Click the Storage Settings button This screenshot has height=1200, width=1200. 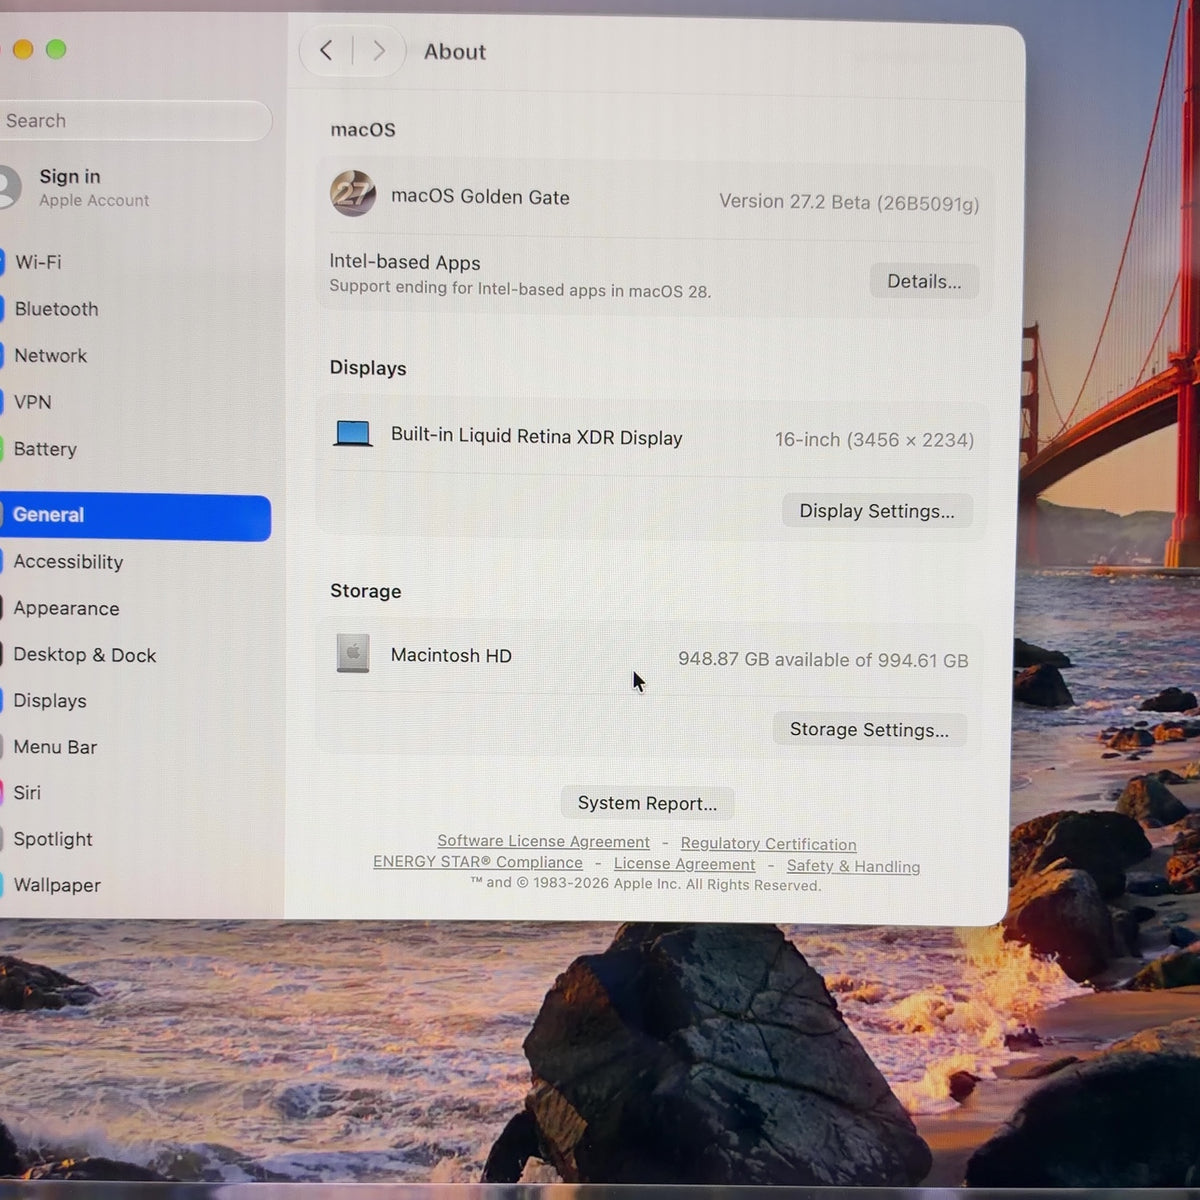pyautogui.click(x=869, y=729)
